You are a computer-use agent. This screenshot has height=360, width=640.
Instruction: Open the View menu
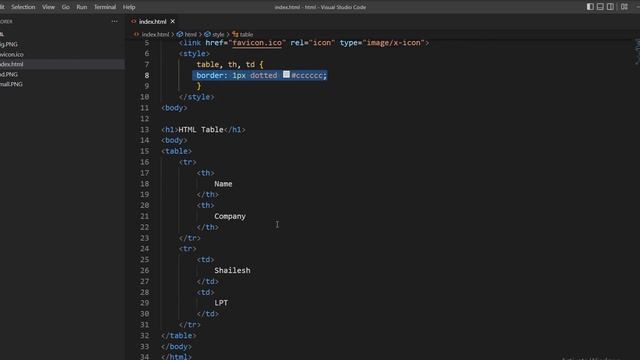point(48,7)
